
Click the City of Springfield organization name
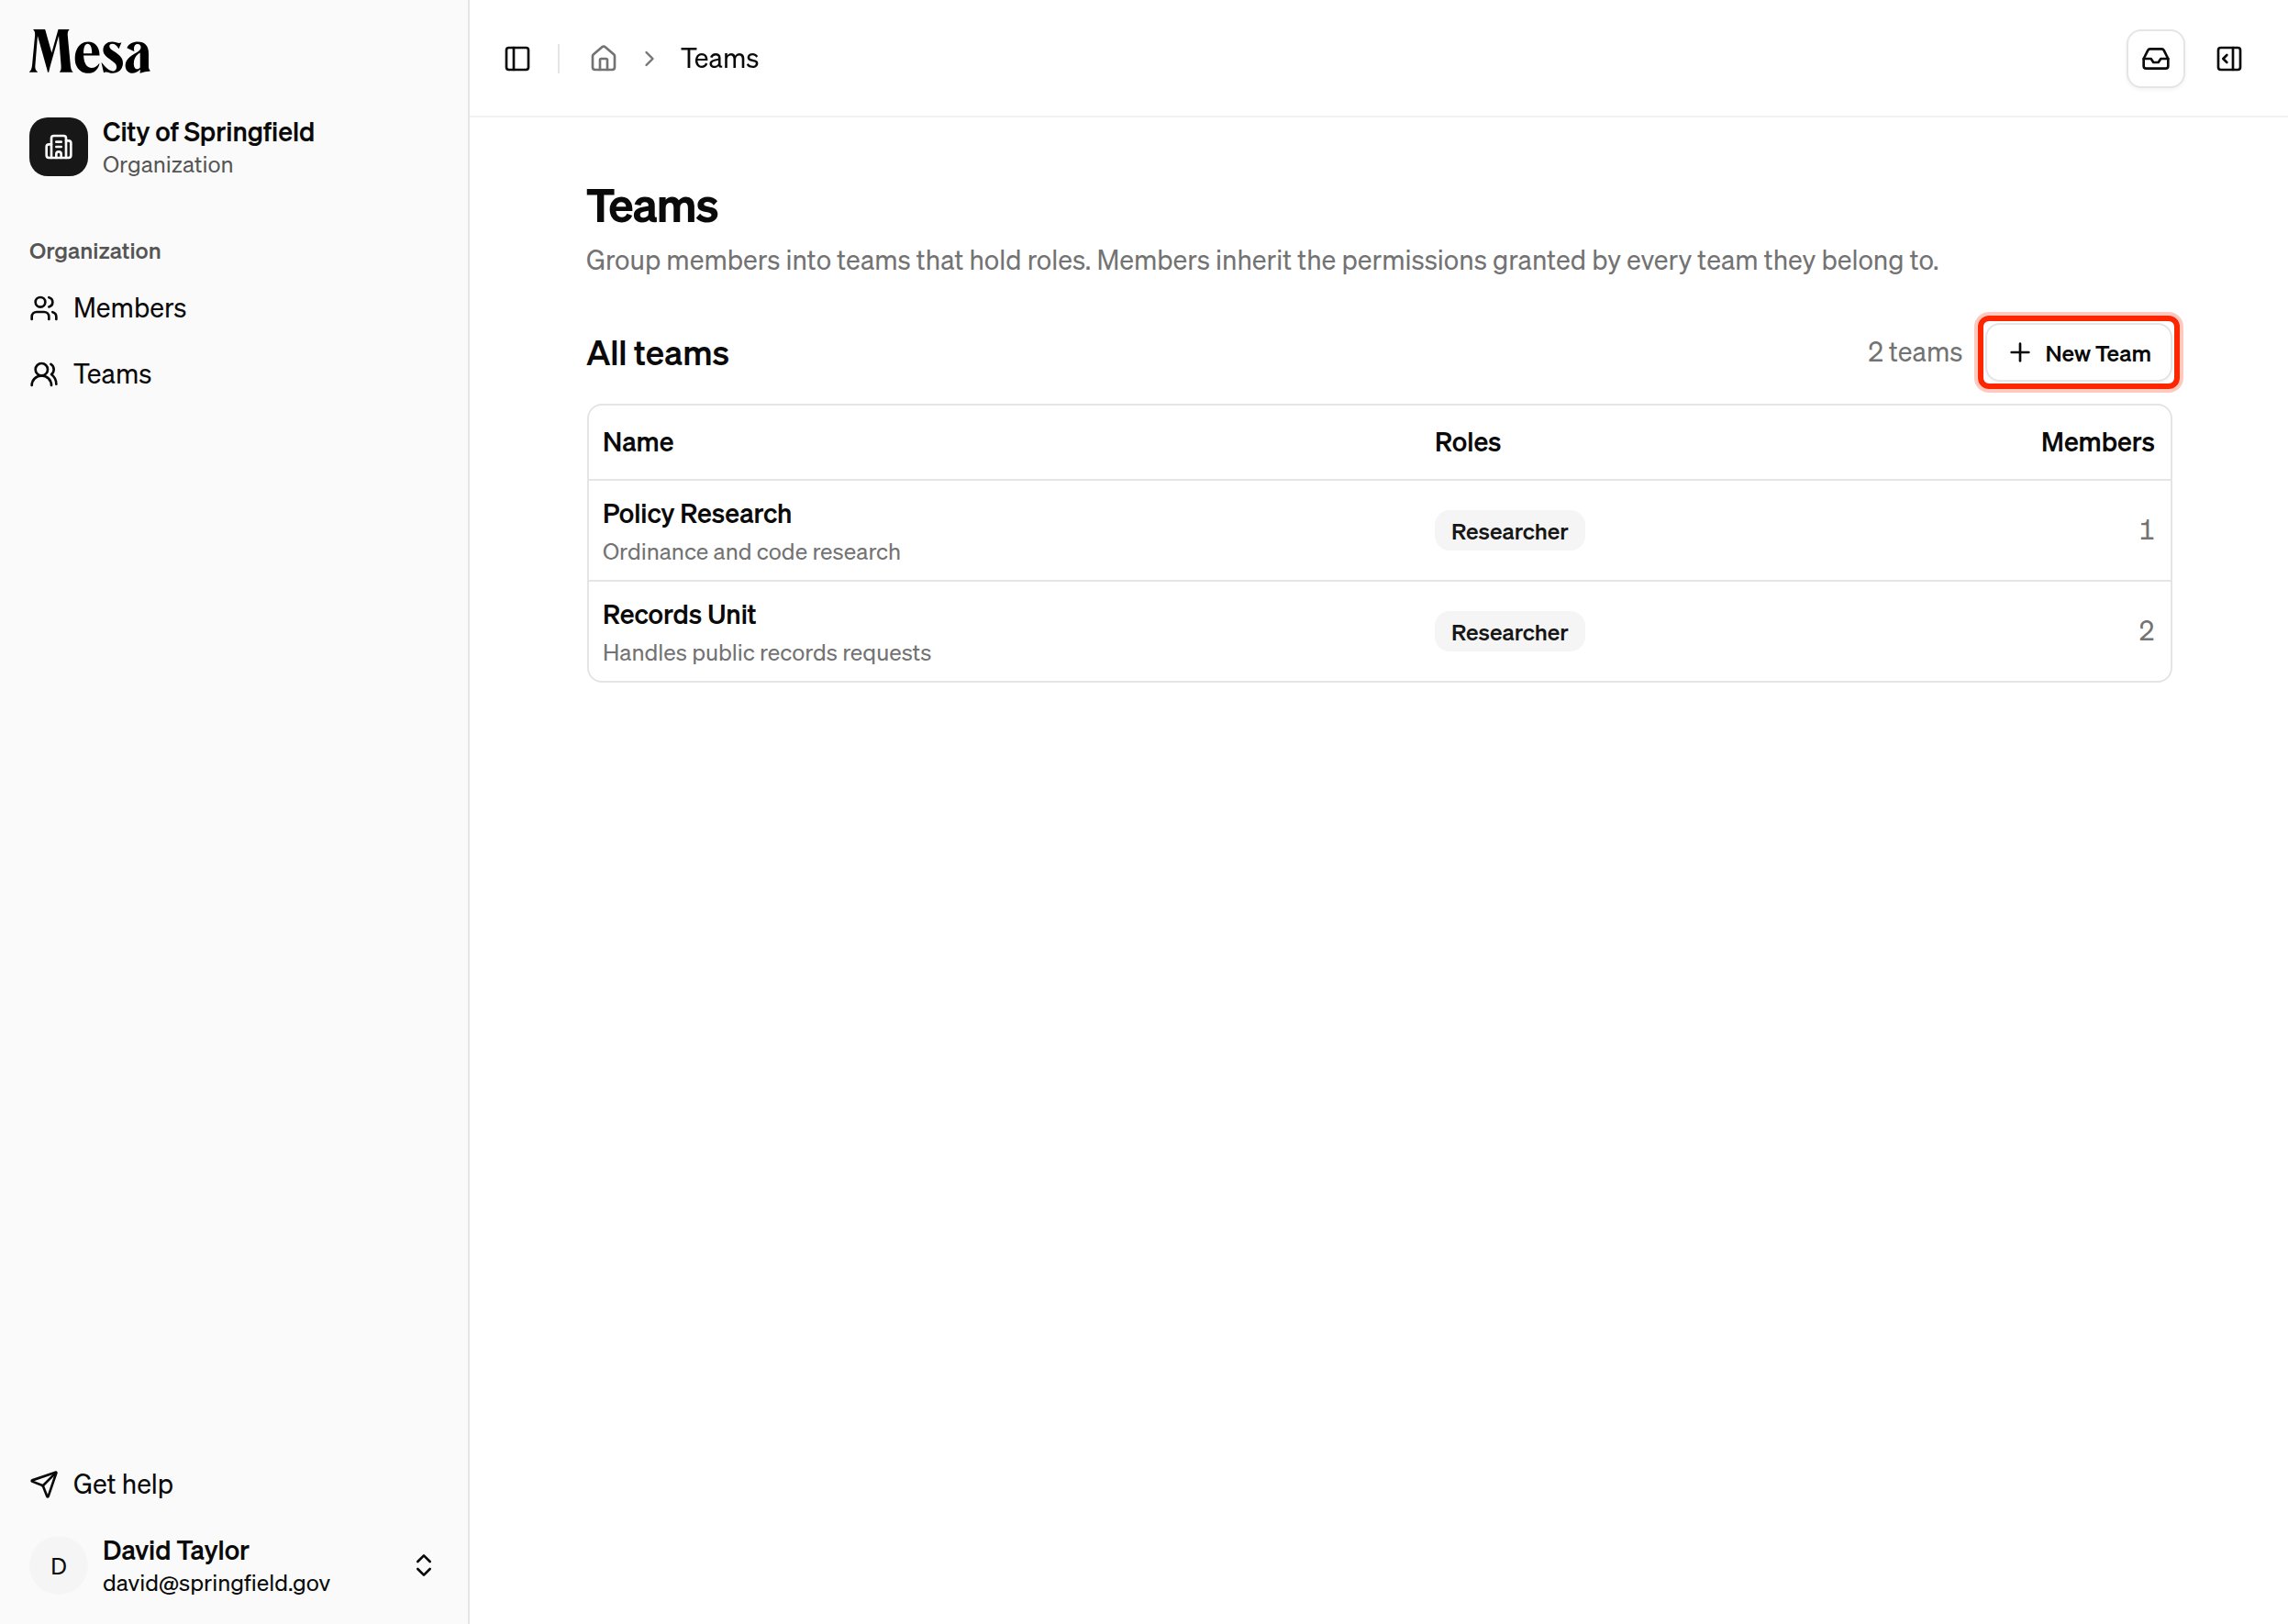(x=208, y=132)
